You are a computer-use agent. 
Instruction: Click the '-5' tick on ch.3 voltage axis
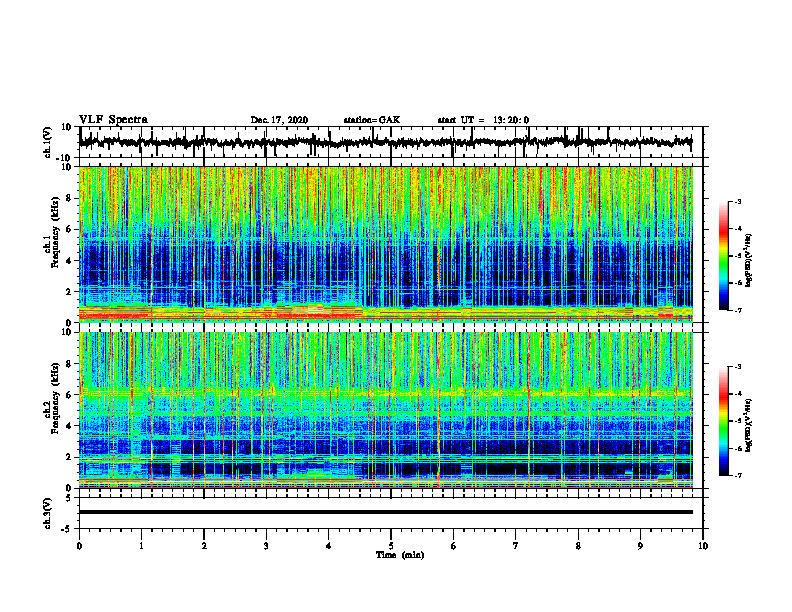(x=67, y=529)
